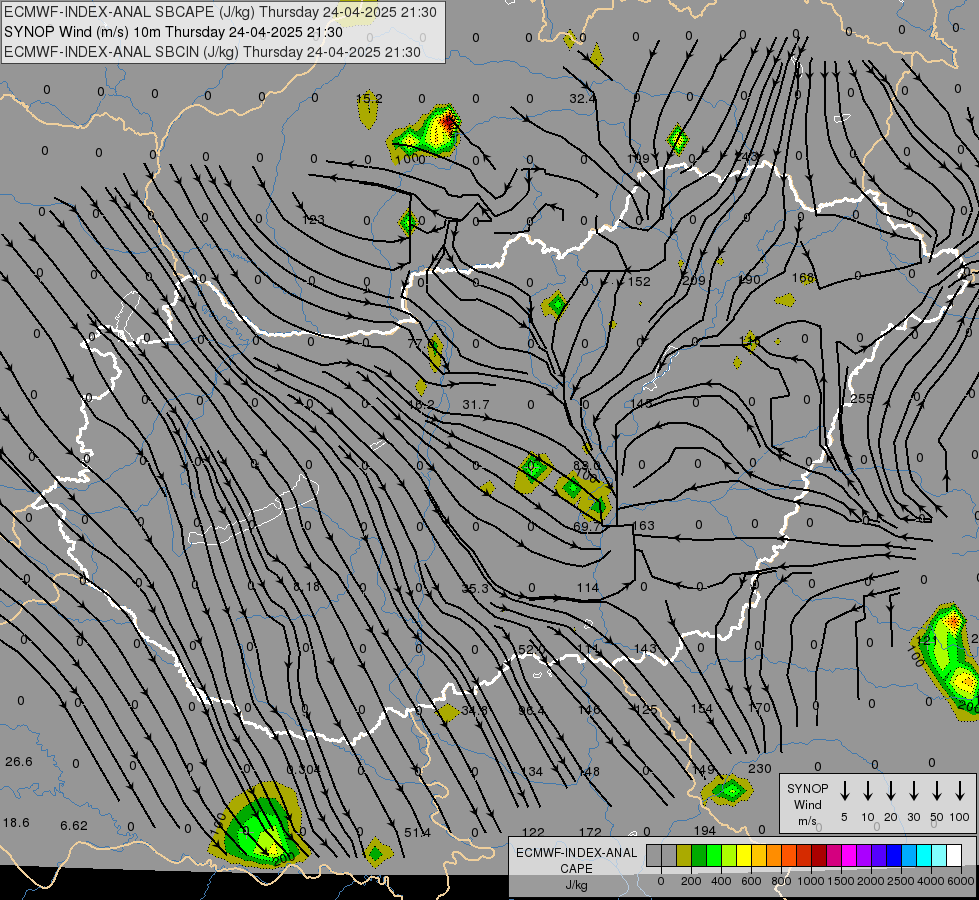Image resolution: width=979 pixels, height=900 pixels.
Task: Select the light cyan swatch before white
Action: pos(938,856)
